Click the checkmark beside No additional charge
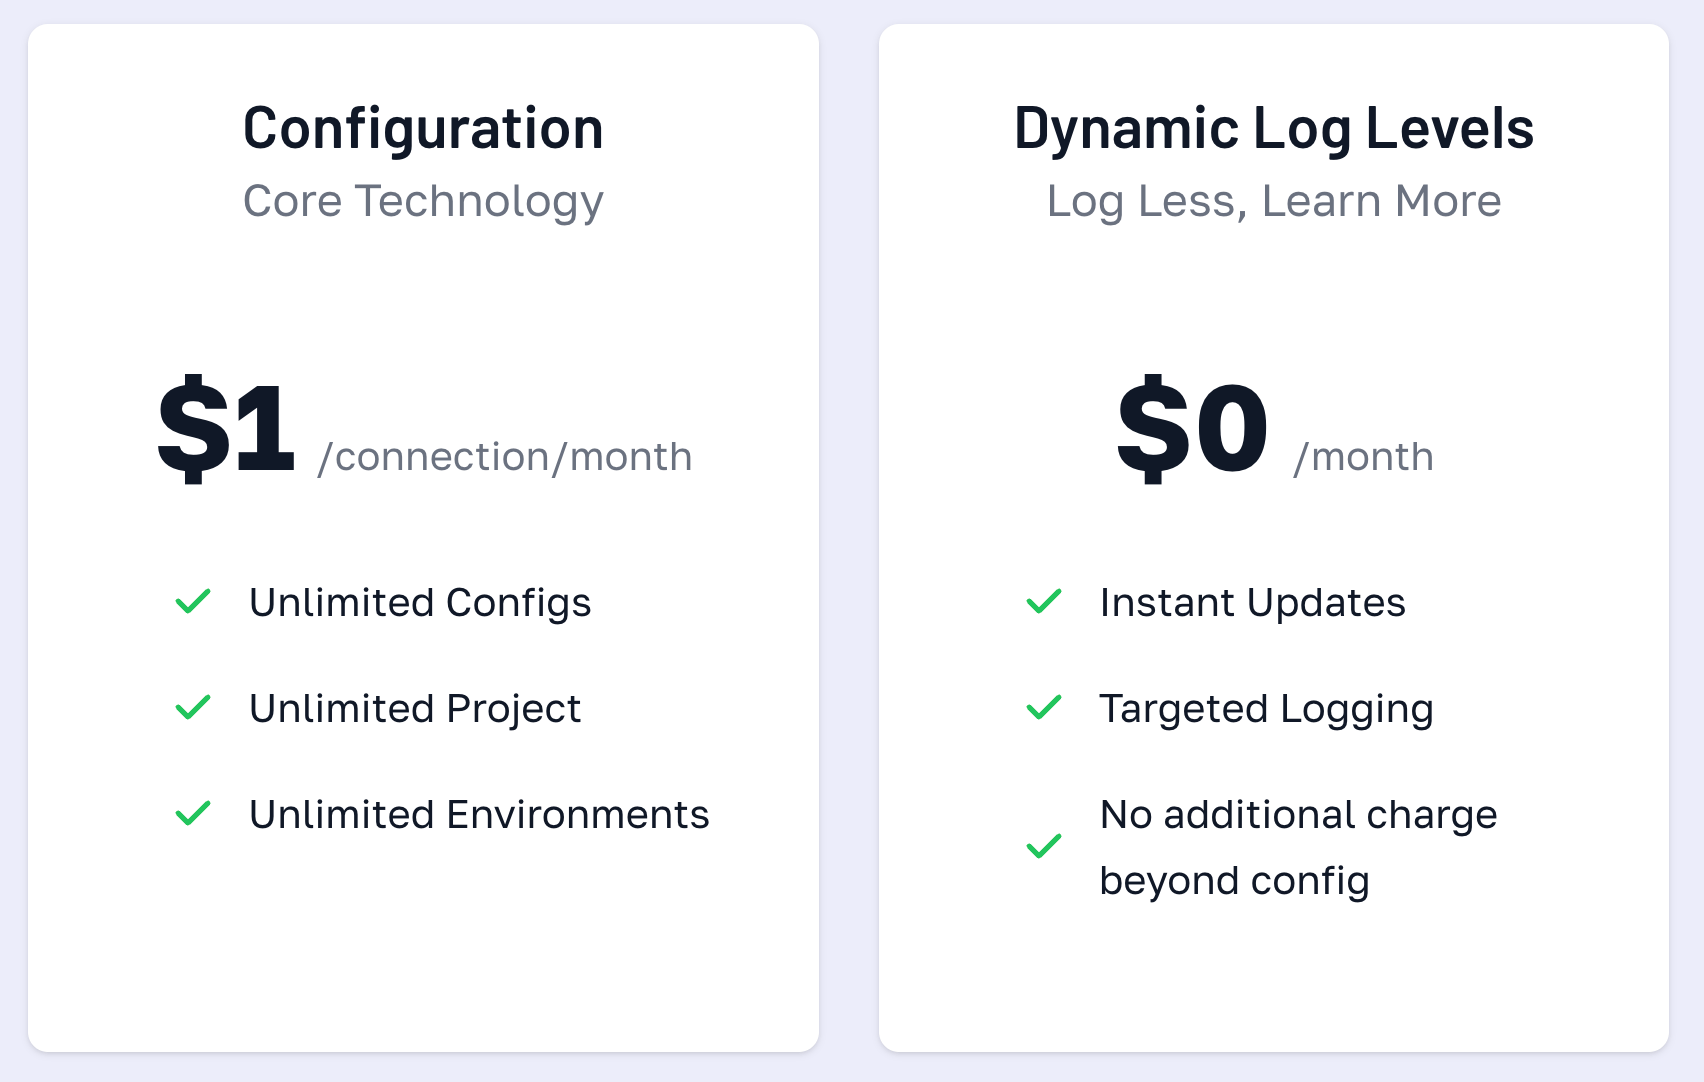 1044,847
